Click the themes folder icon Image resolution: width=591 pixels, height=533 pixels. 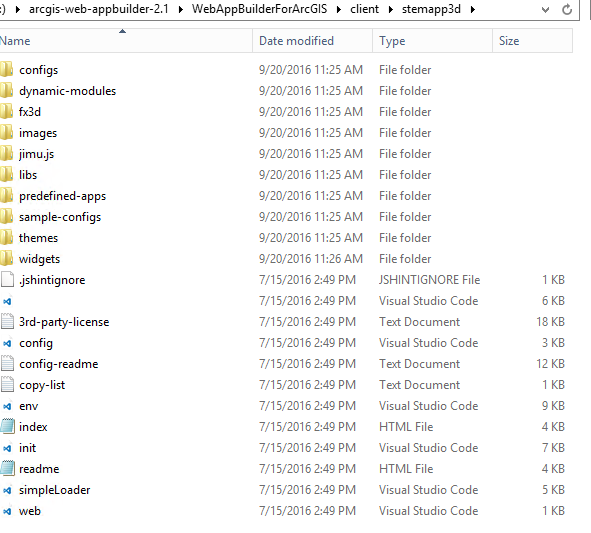[x=6, y=238]
